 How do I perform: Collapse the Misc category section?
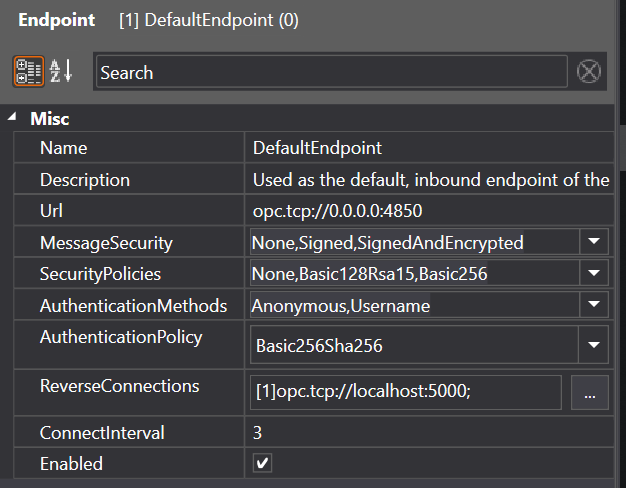[12, 118]
